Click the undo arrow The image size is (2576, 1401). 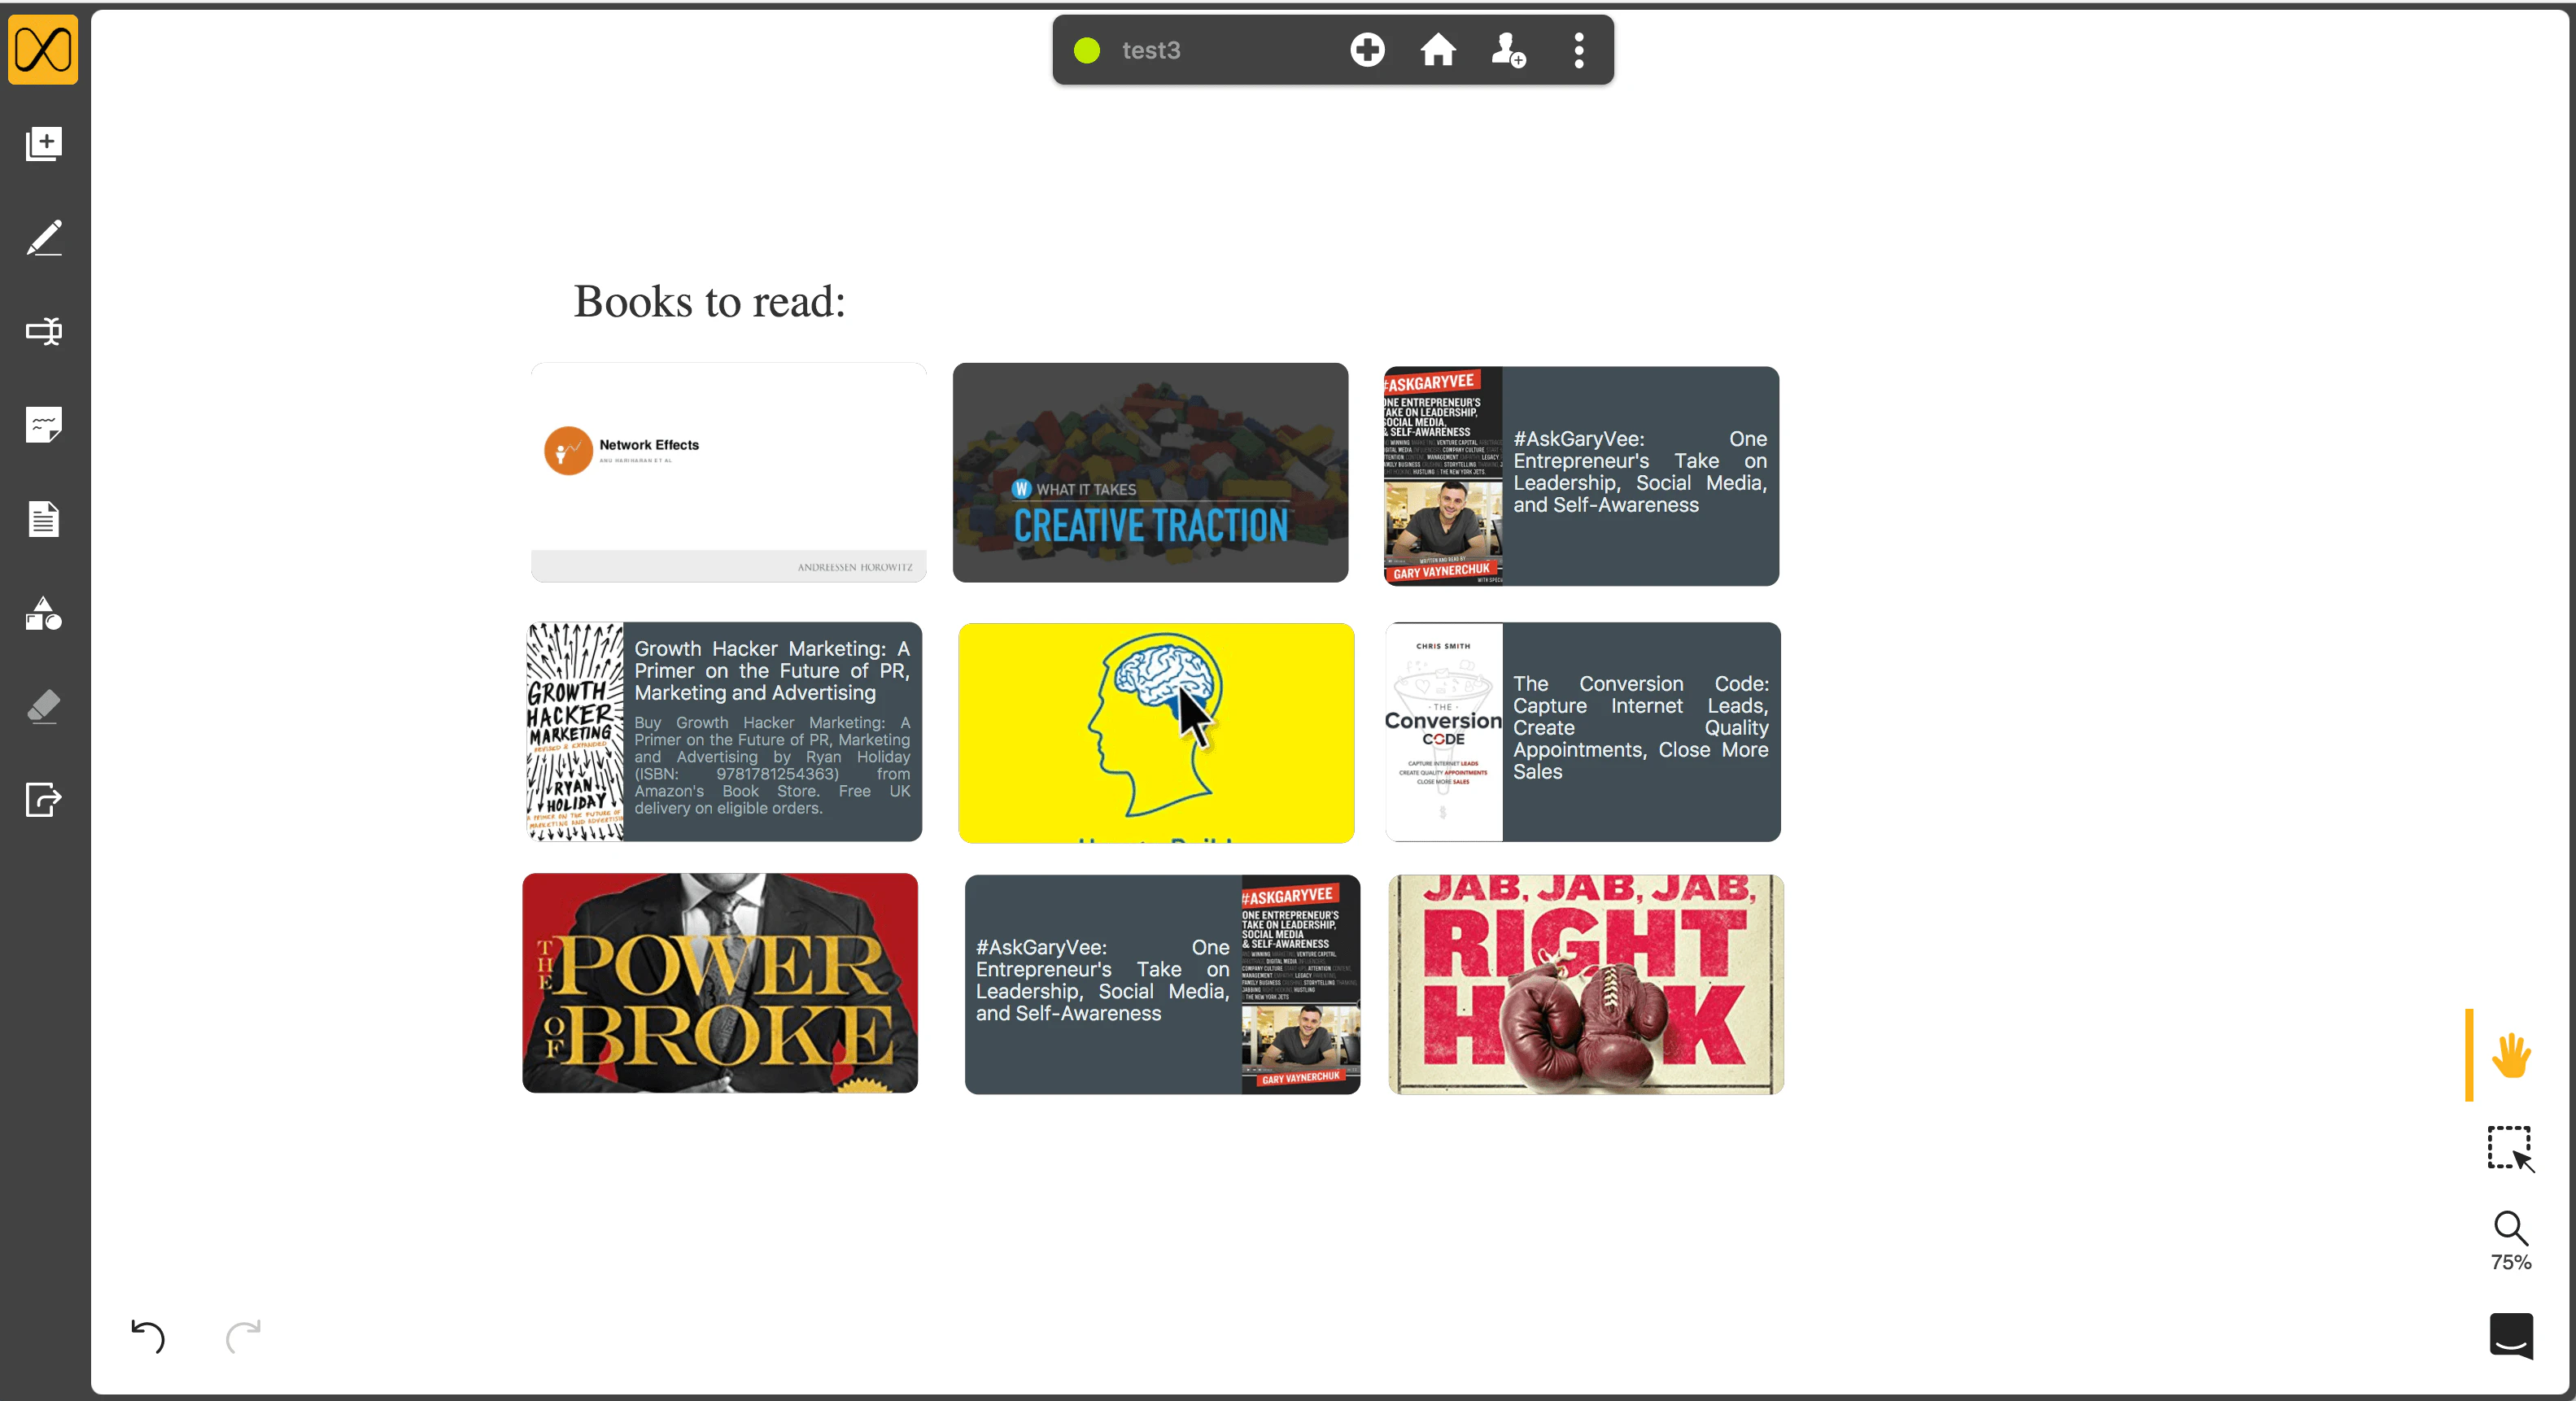click(x=148, y=1335)
